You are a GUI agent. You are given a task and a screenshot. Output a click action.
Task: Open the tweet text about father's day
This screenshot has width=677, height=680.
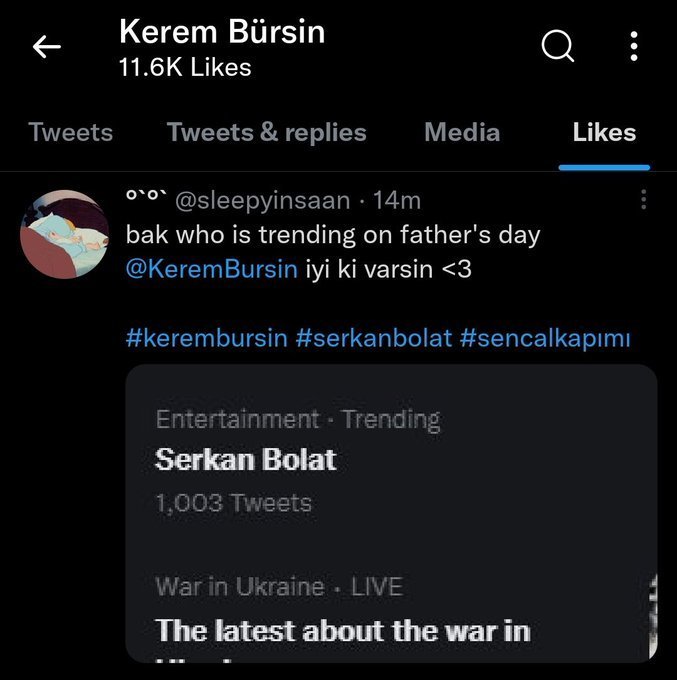332,236
